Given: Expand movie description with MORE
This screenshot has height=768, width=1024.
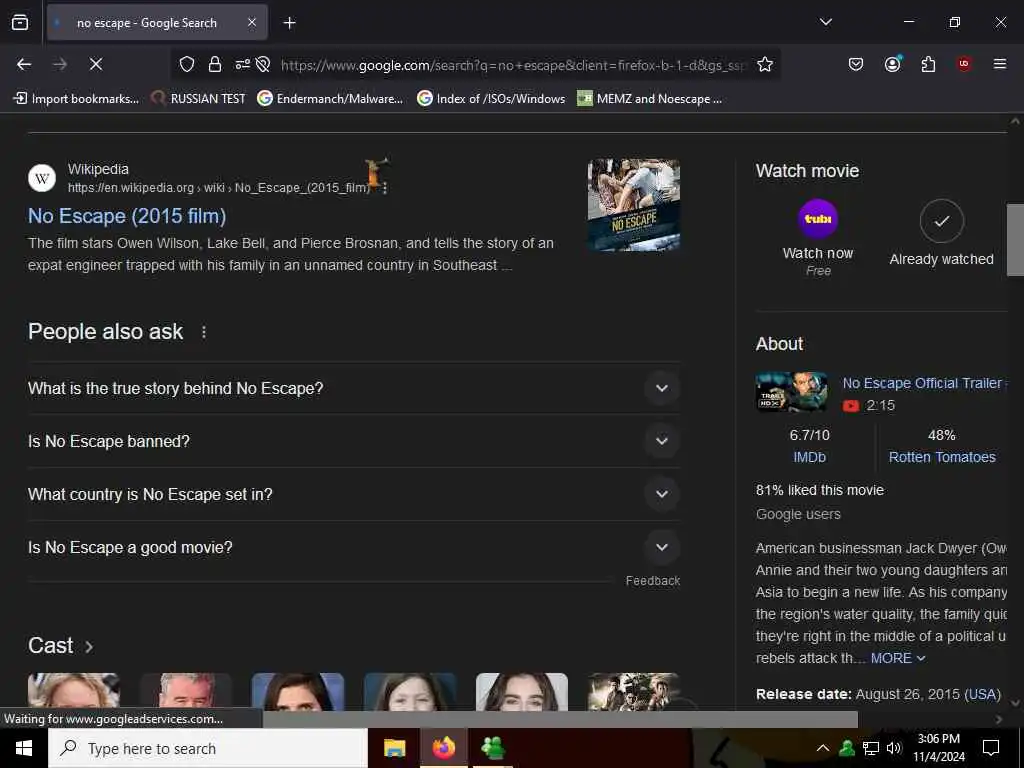Looking at the screenshot, I should pos(898,658).
